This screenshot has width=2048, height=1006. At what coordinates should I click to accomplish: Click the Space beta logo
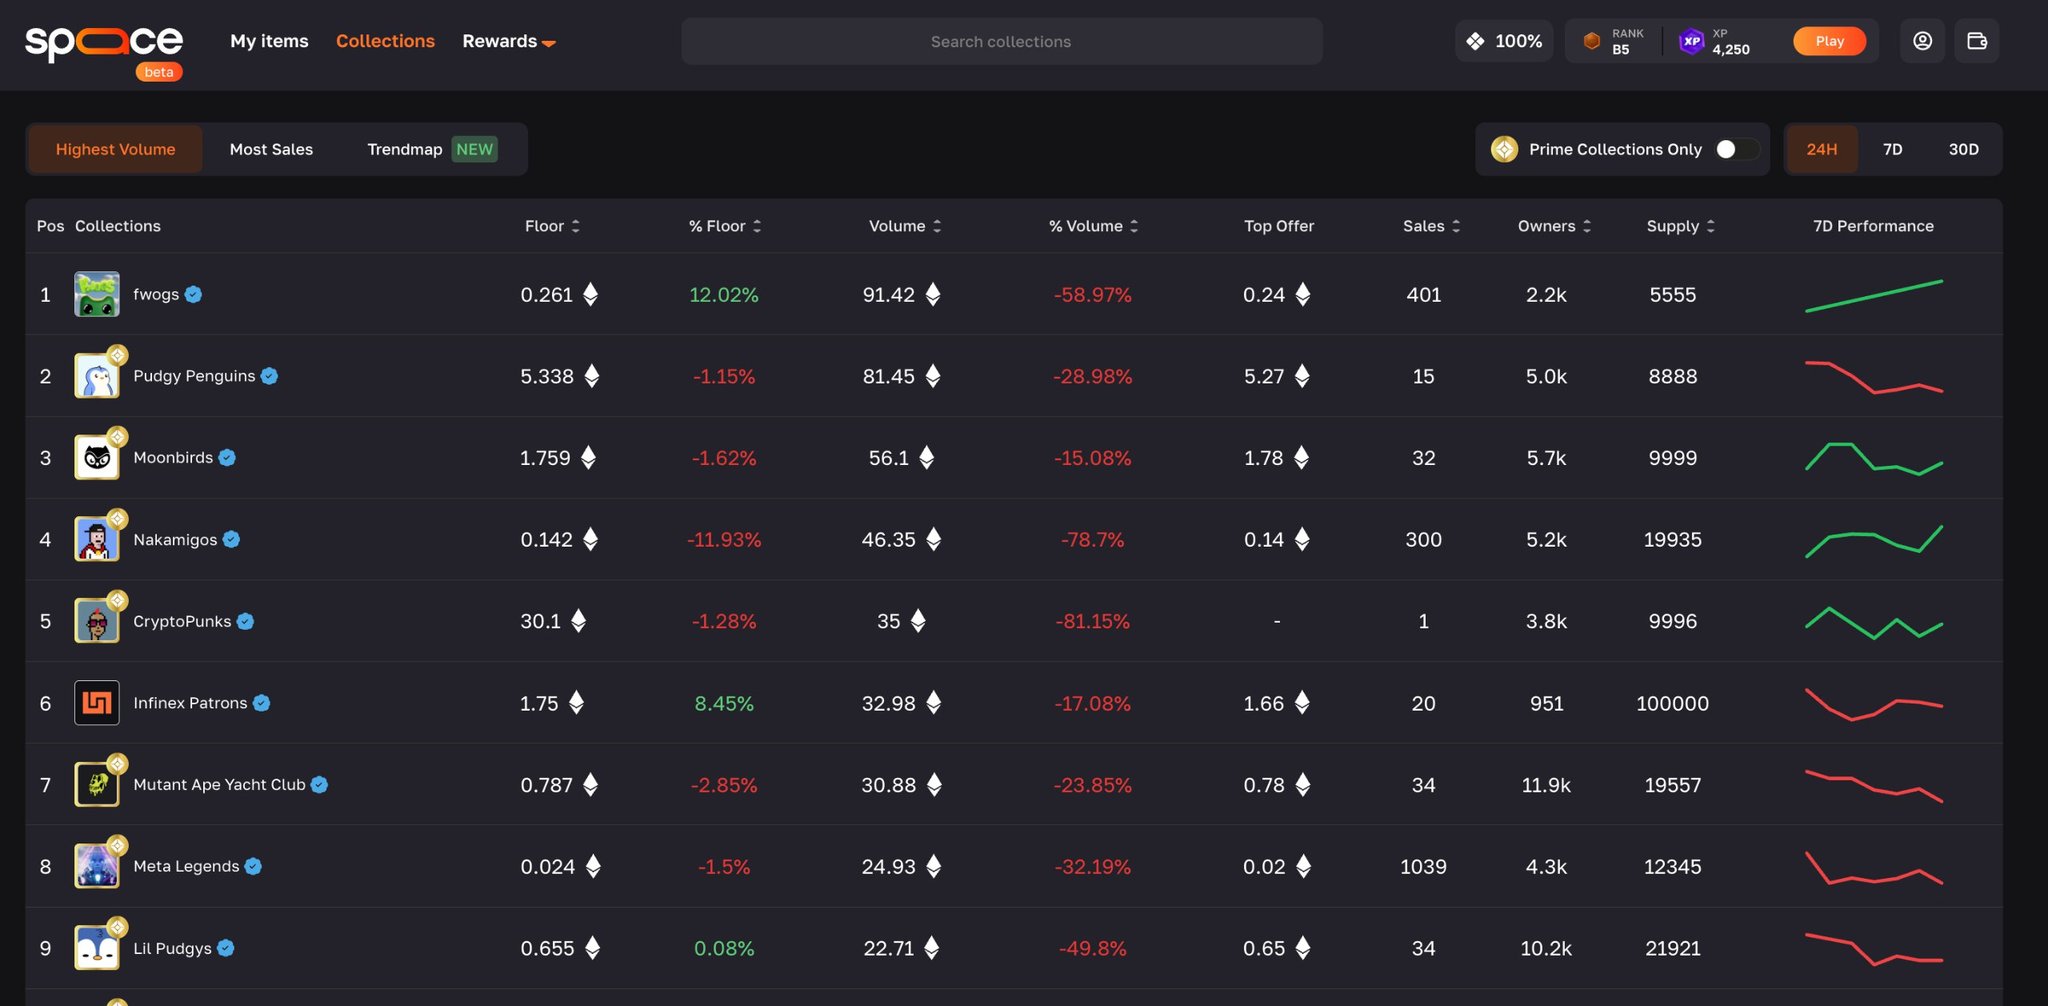(104, 45)
